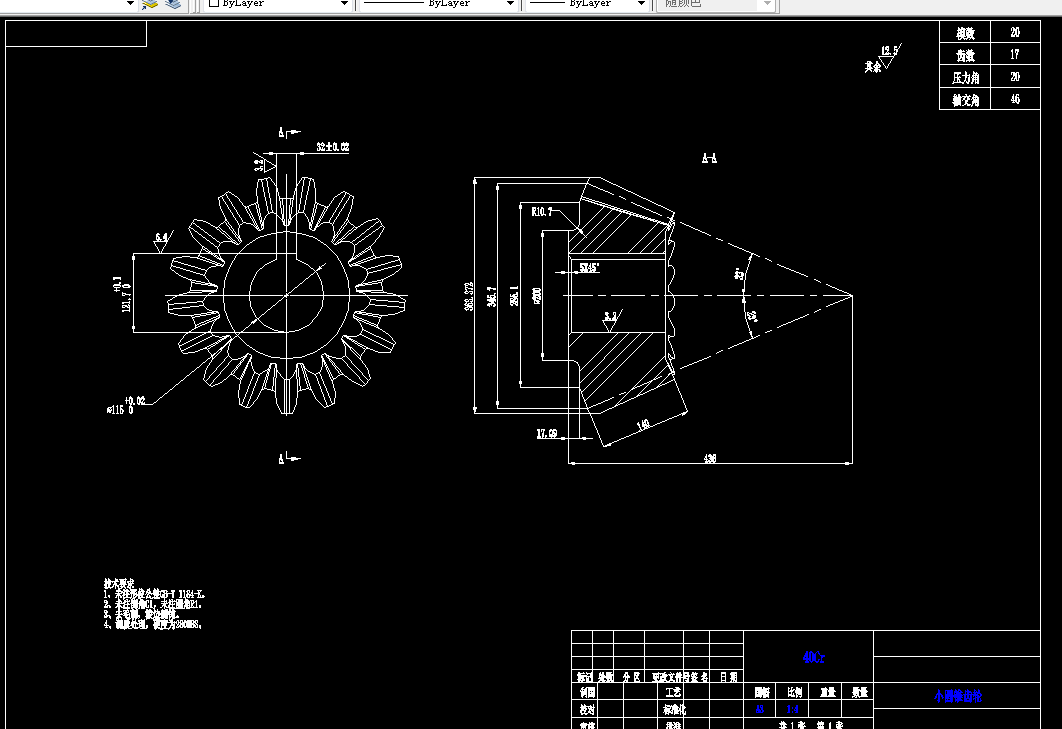Click the 工艺 cell in title block
The width and height of the screenshot is (1062, 729).
(673, 692)
